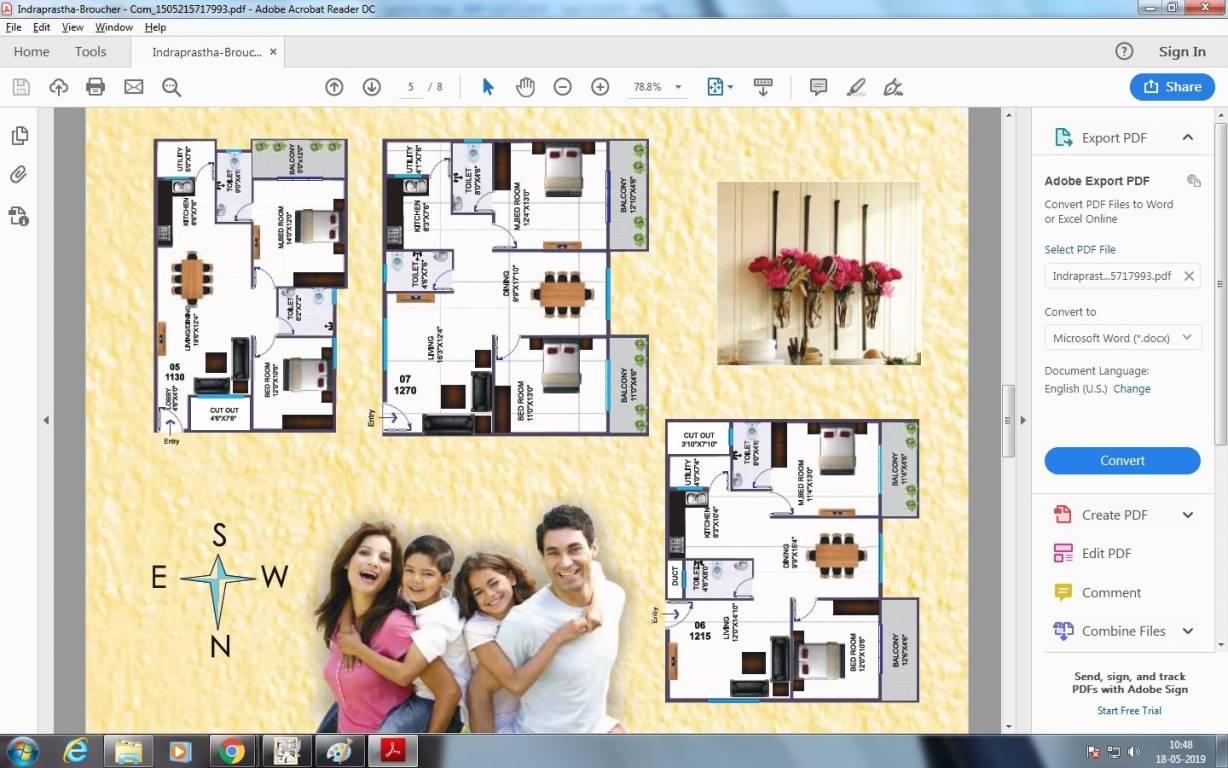
Task: Select the Hand tool in the toolbar
Action: coord(524,87)
